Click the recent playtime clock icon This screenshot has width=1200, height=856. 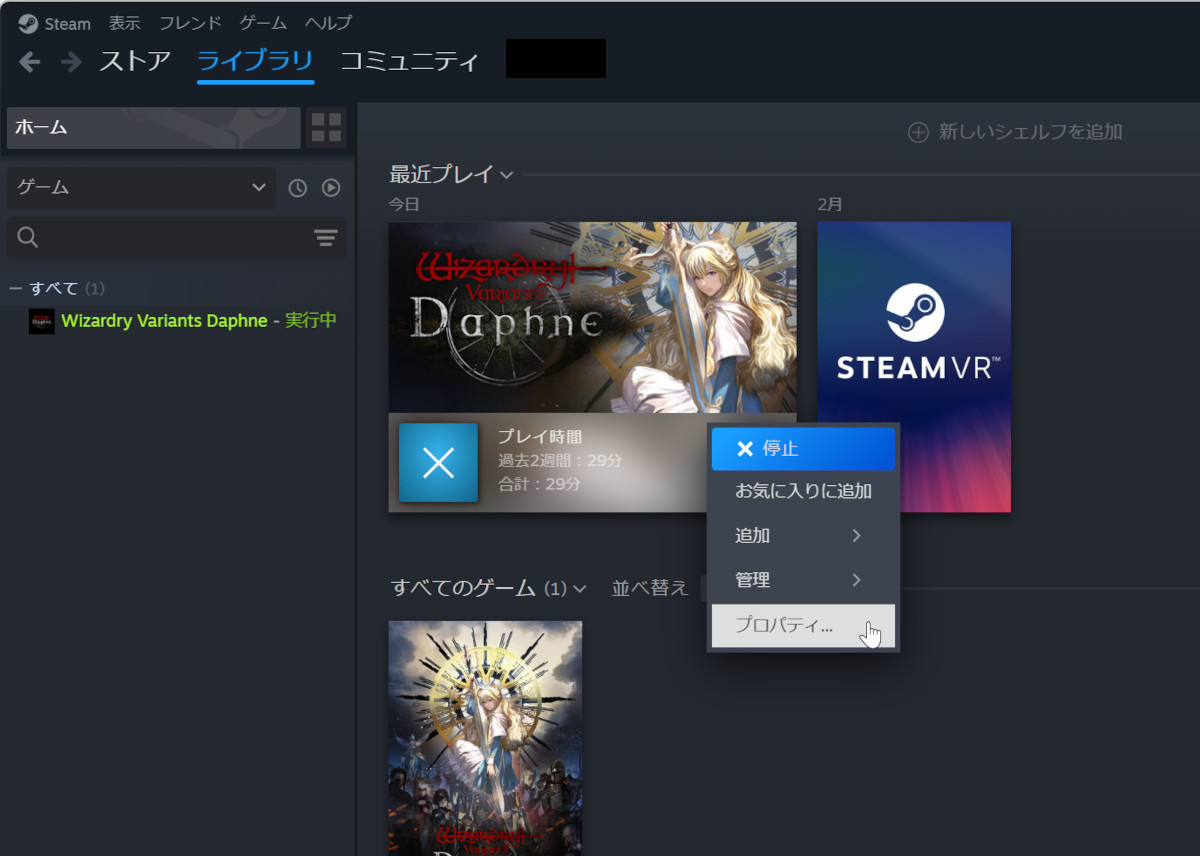click(297, 187)
